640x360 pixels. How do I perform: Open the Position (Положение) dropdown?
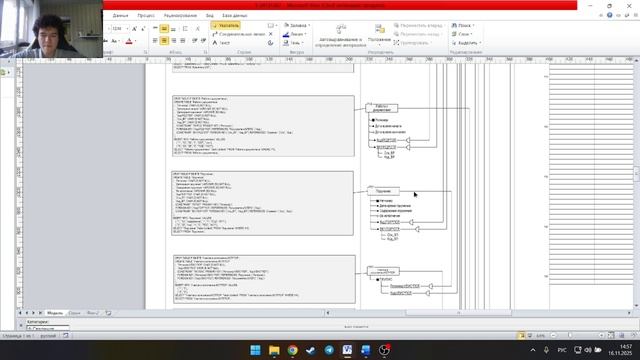379,35
